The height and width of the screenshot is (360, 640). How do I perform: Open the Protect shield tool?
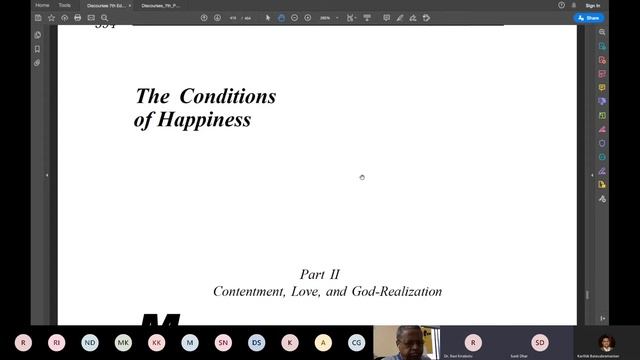point(602,143)
